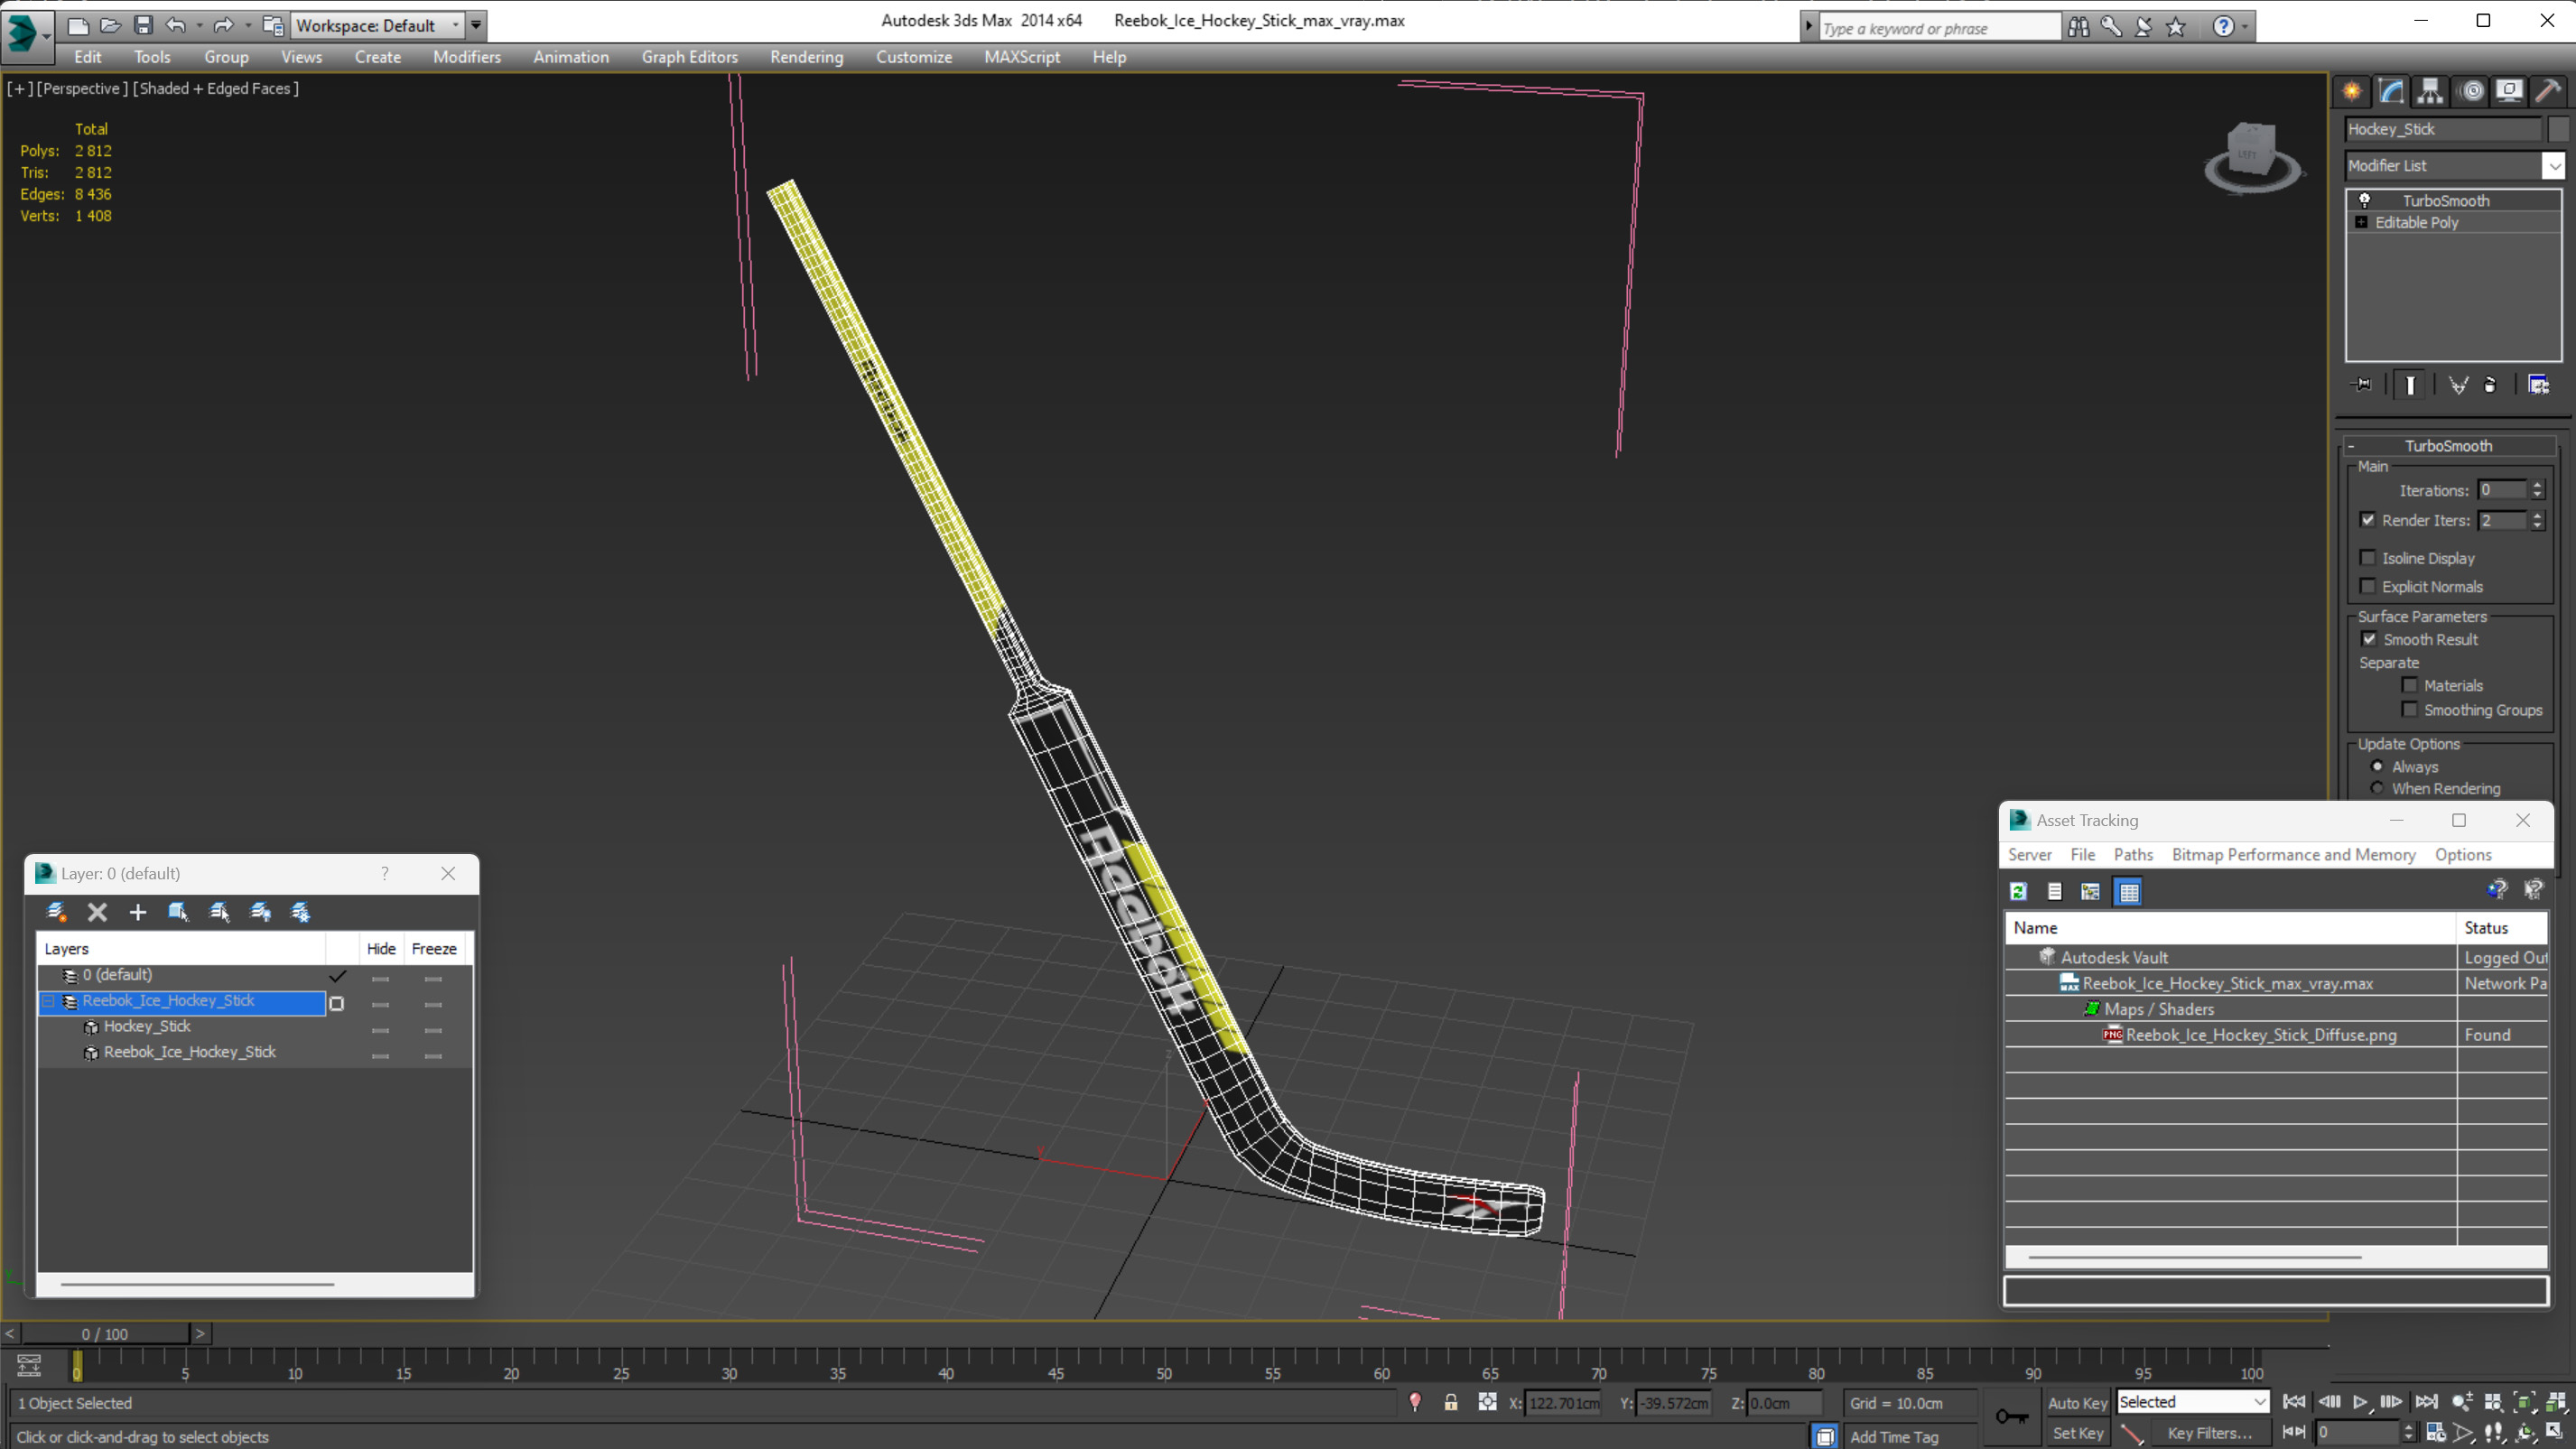Click Make Unique icon in modifier stack
This screenshot has width=2576, height=1449.
coord(2458,385)
